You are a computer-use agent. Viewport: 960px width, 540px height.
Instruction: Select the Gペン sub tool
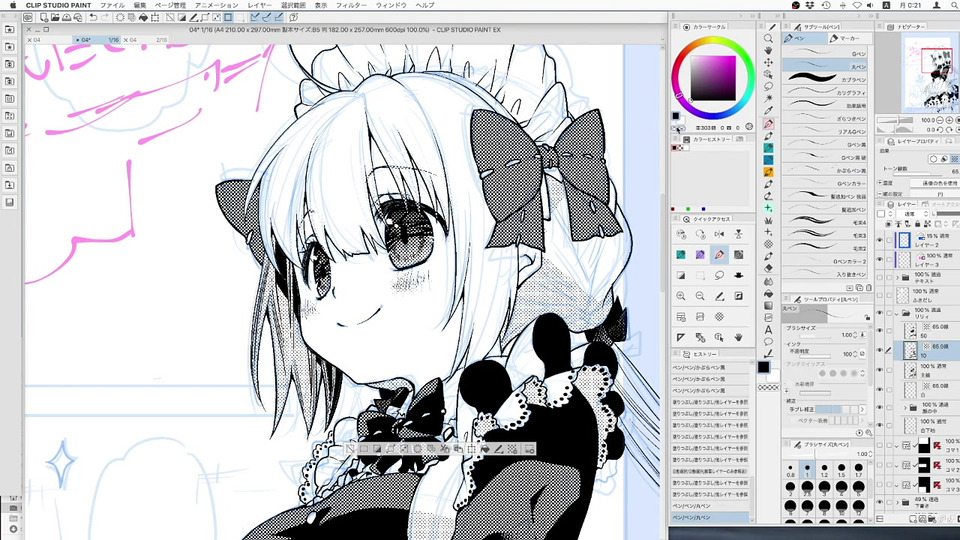827,53
